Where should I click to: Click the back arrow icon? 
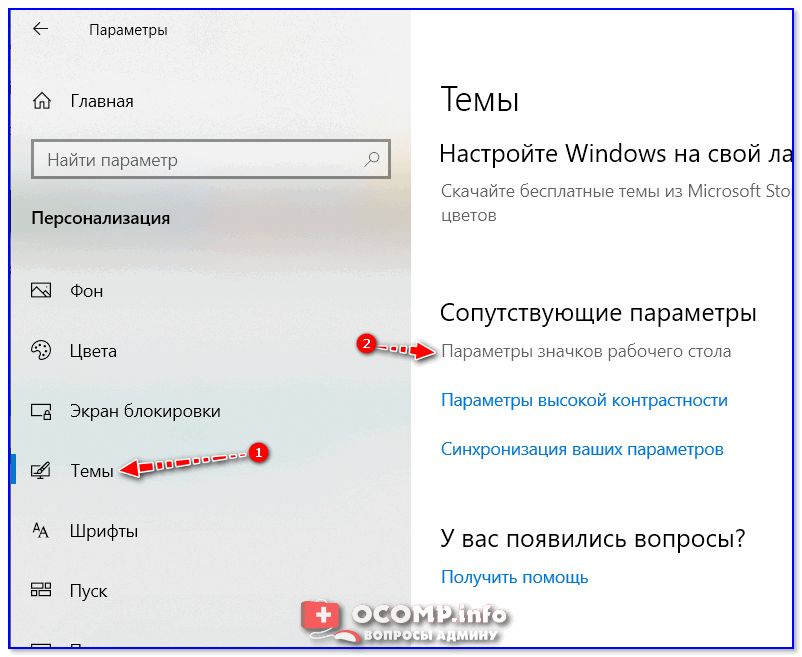[40, 29]
